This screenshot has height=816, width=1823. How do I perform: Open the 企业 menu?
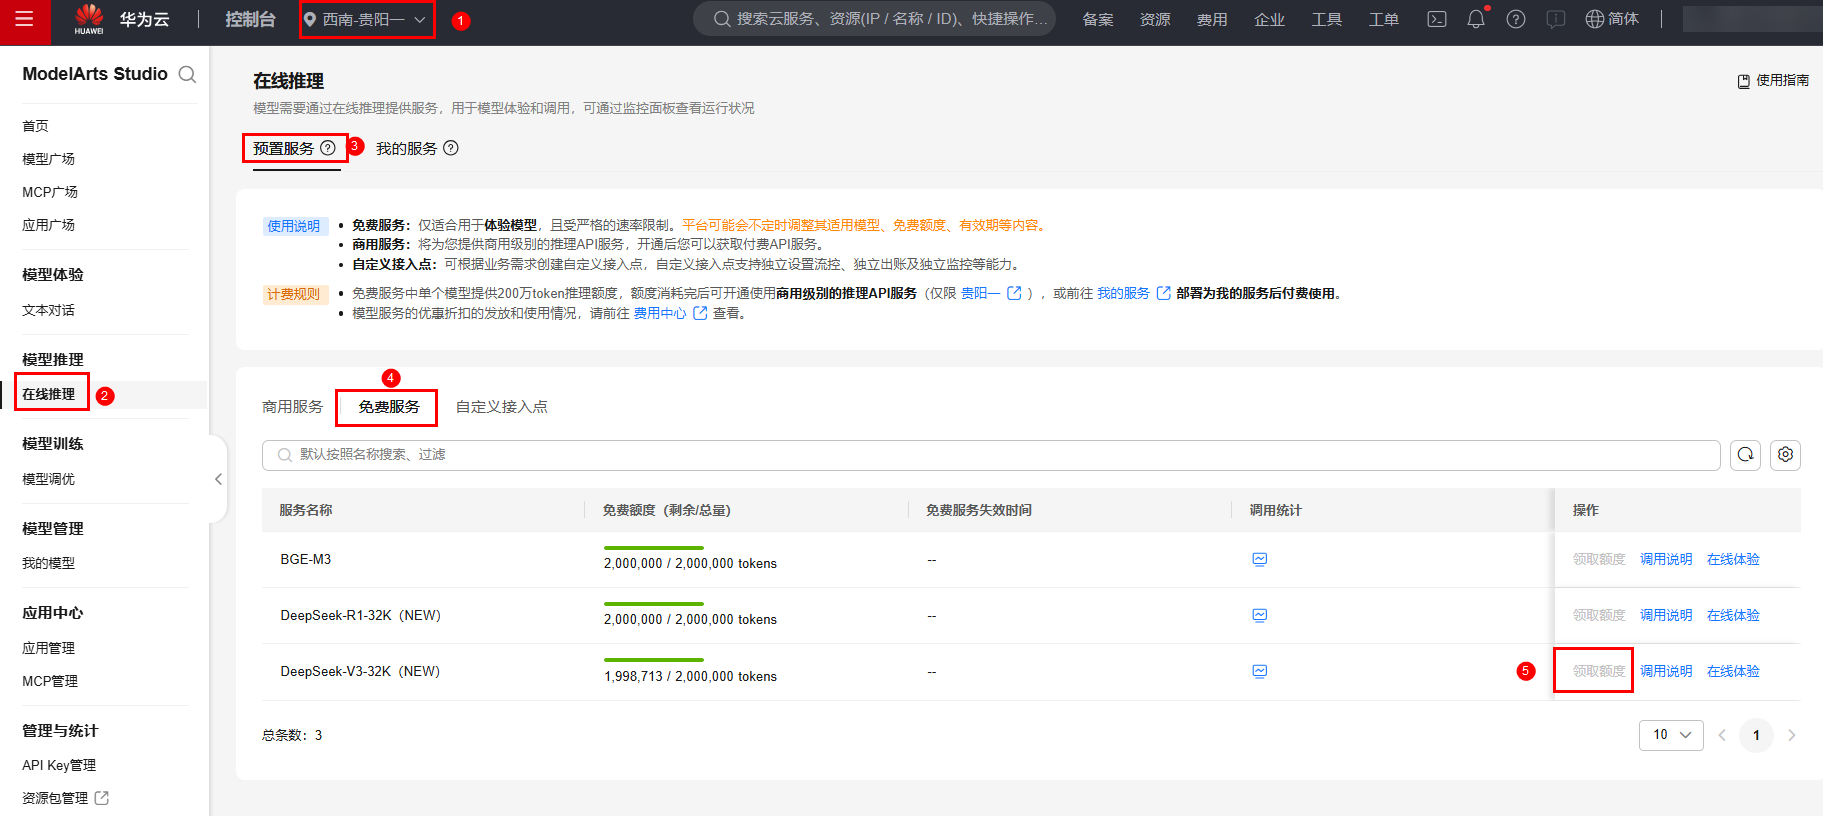tap(1269, 19)
